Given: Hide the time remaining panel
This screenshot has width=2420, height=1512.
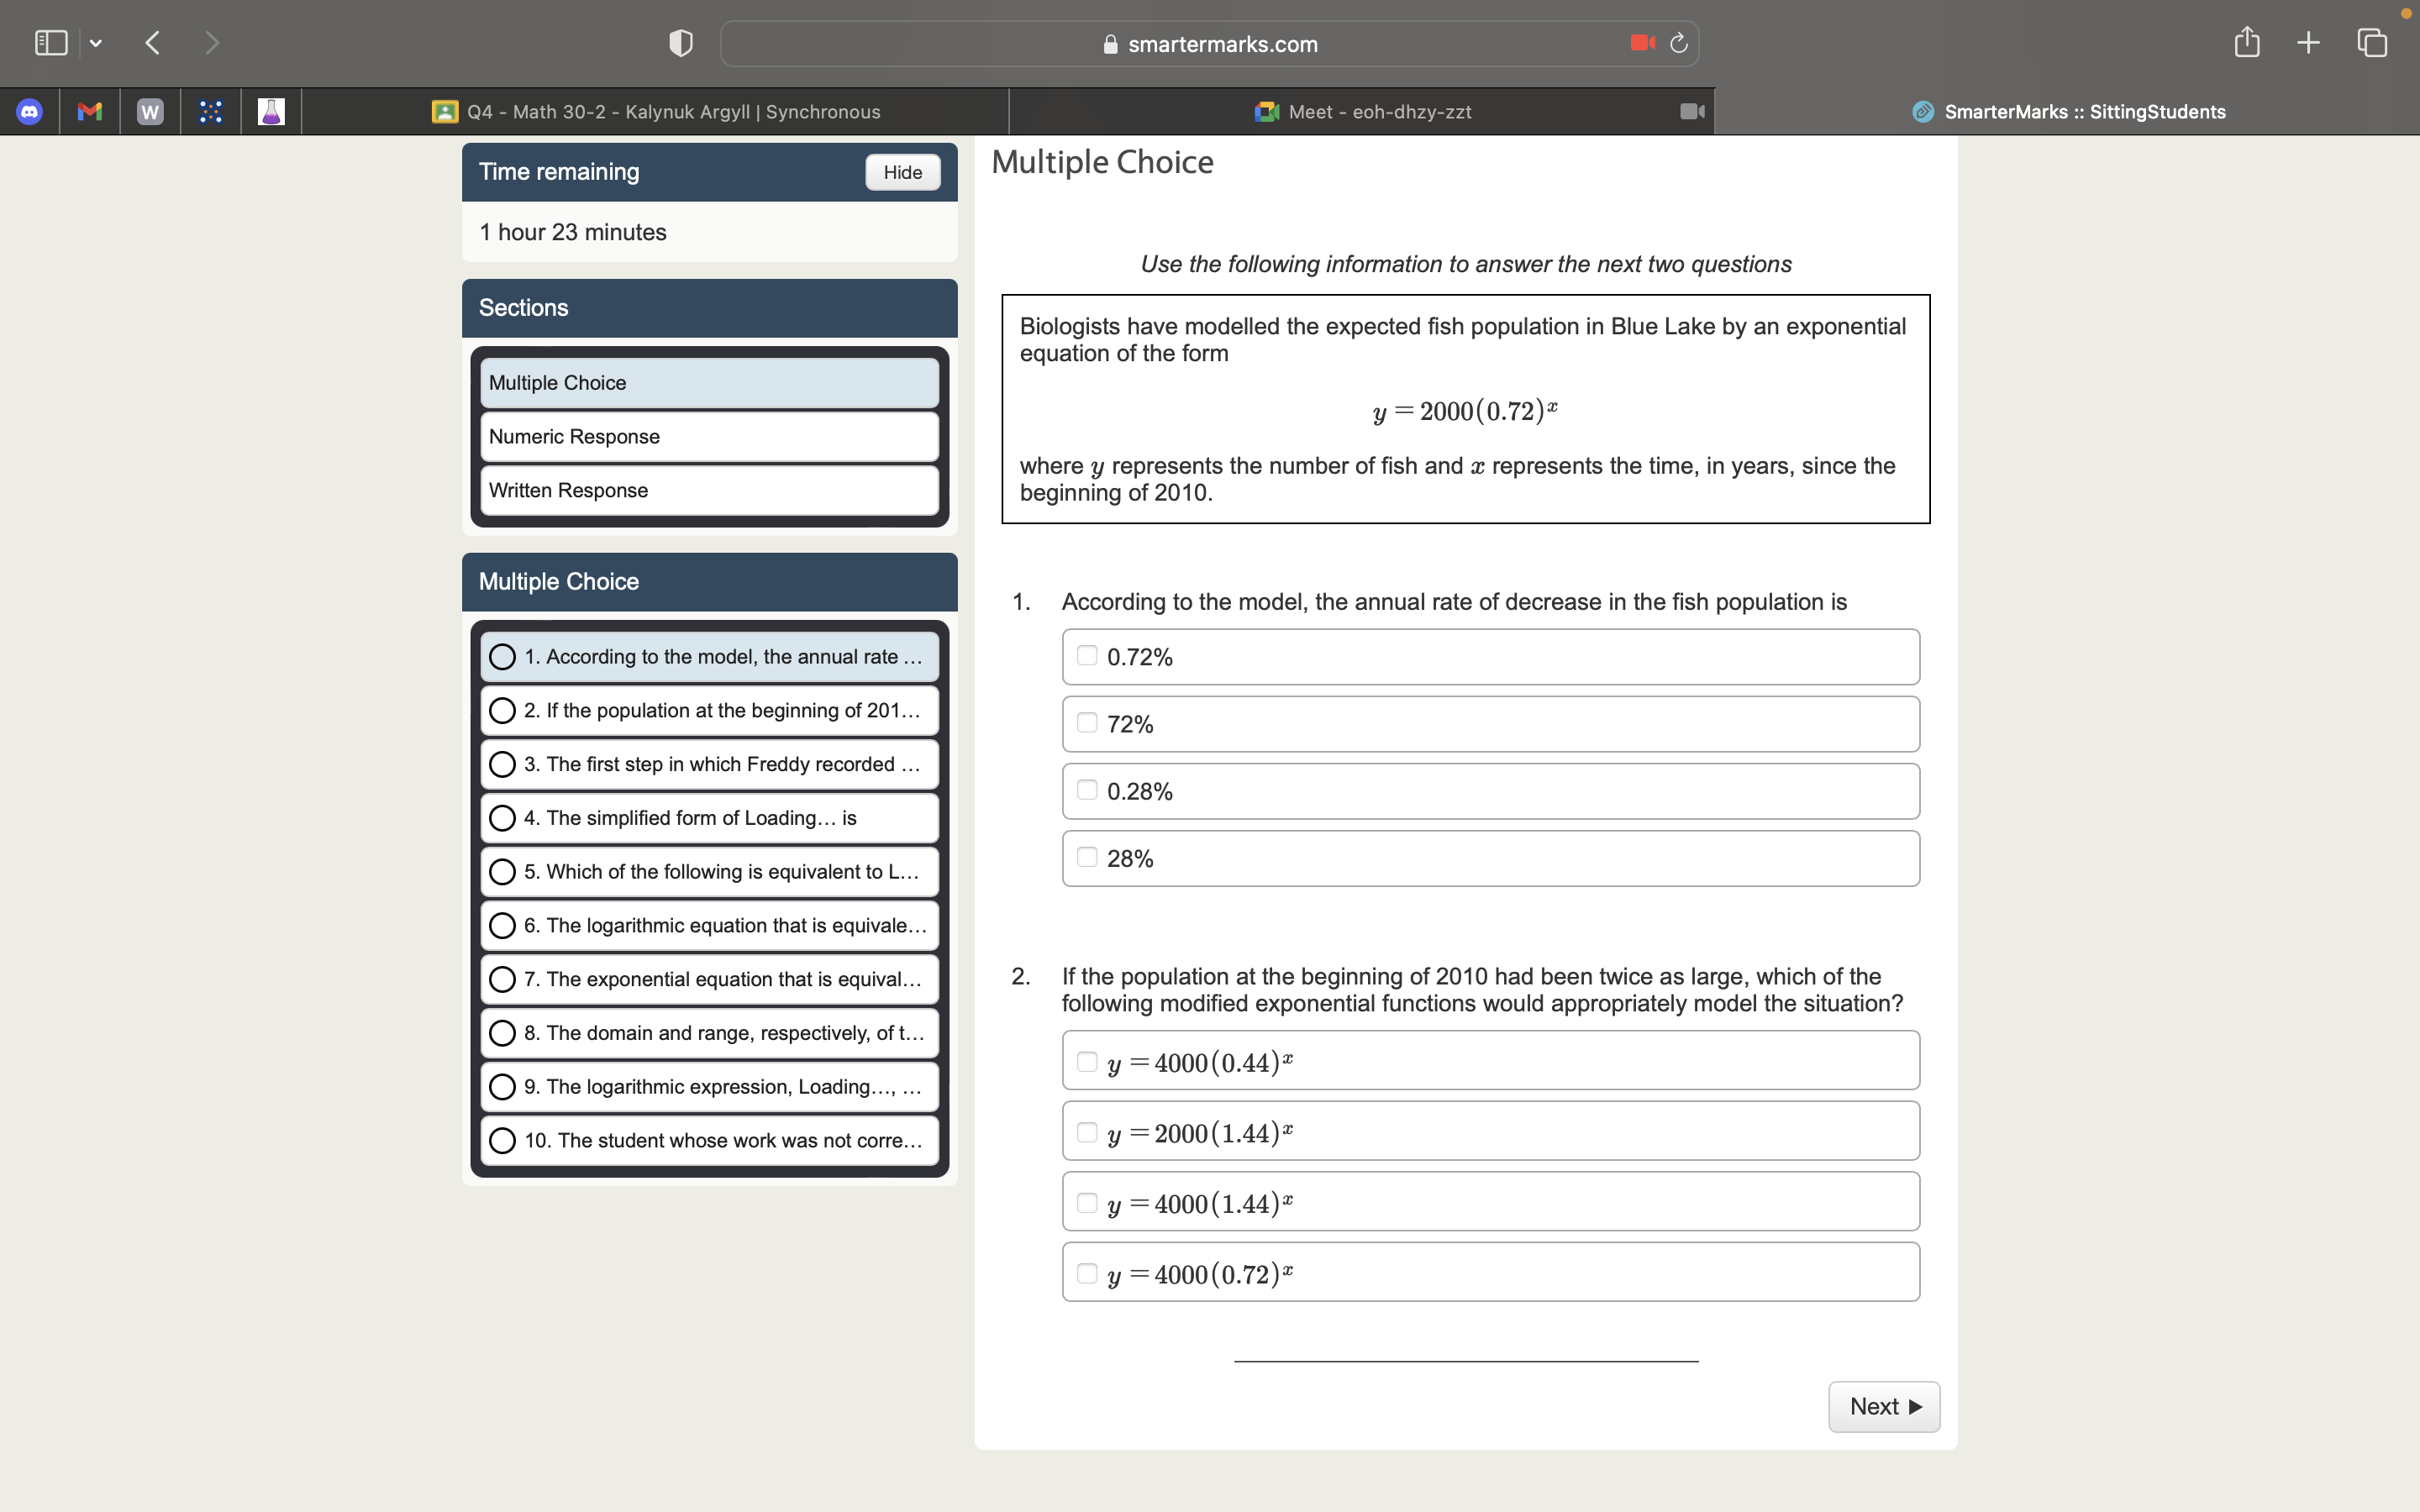Looking at the screenshot, I should [x=901, y=172].
